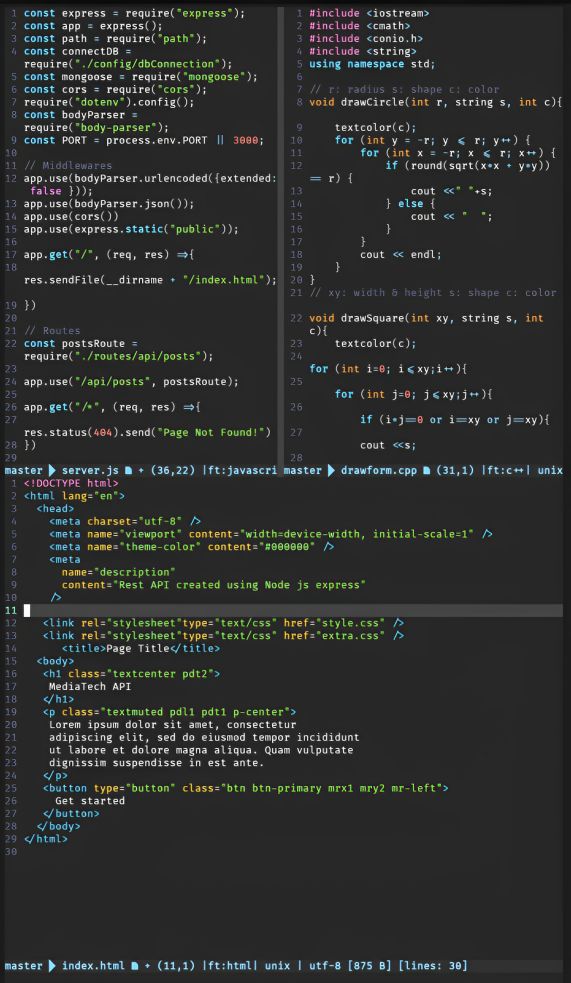Click '#include <conio.h>' in drawform.cpp

(x=364, y=38)
